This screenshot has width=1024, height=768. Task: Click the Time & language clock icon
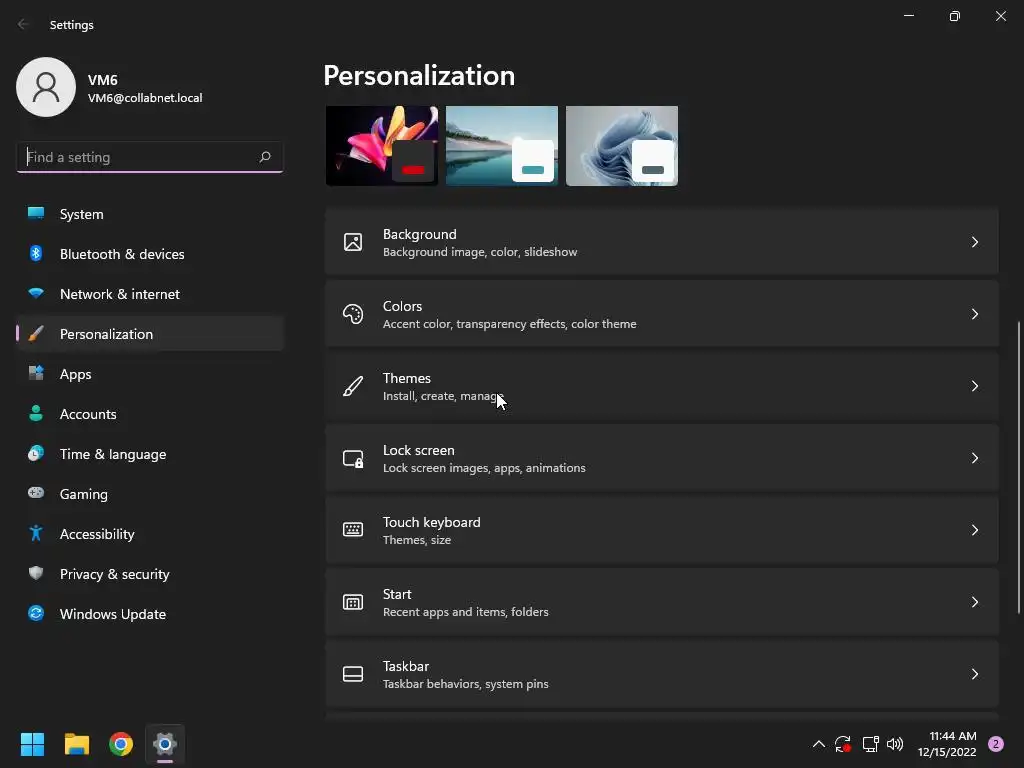(36, 453)
